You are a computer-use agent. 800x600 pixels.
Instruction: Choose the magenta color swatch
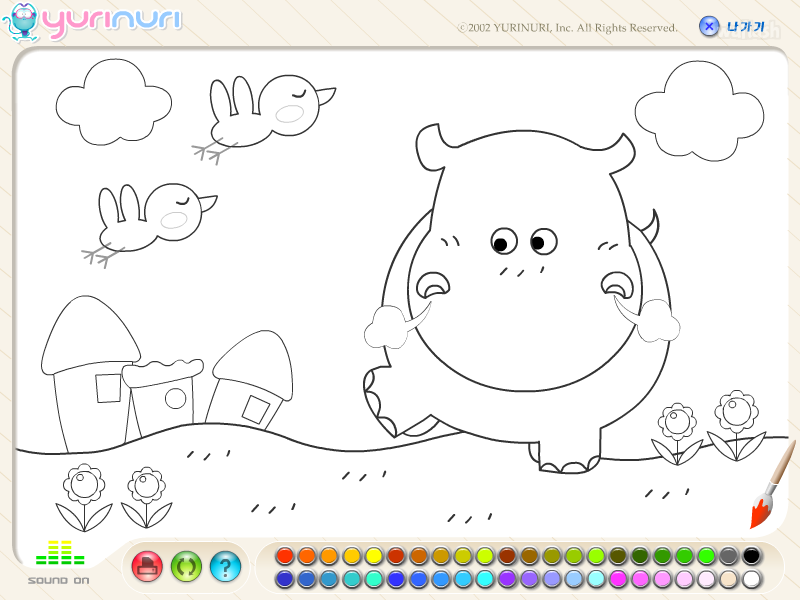tap(618, 579)
